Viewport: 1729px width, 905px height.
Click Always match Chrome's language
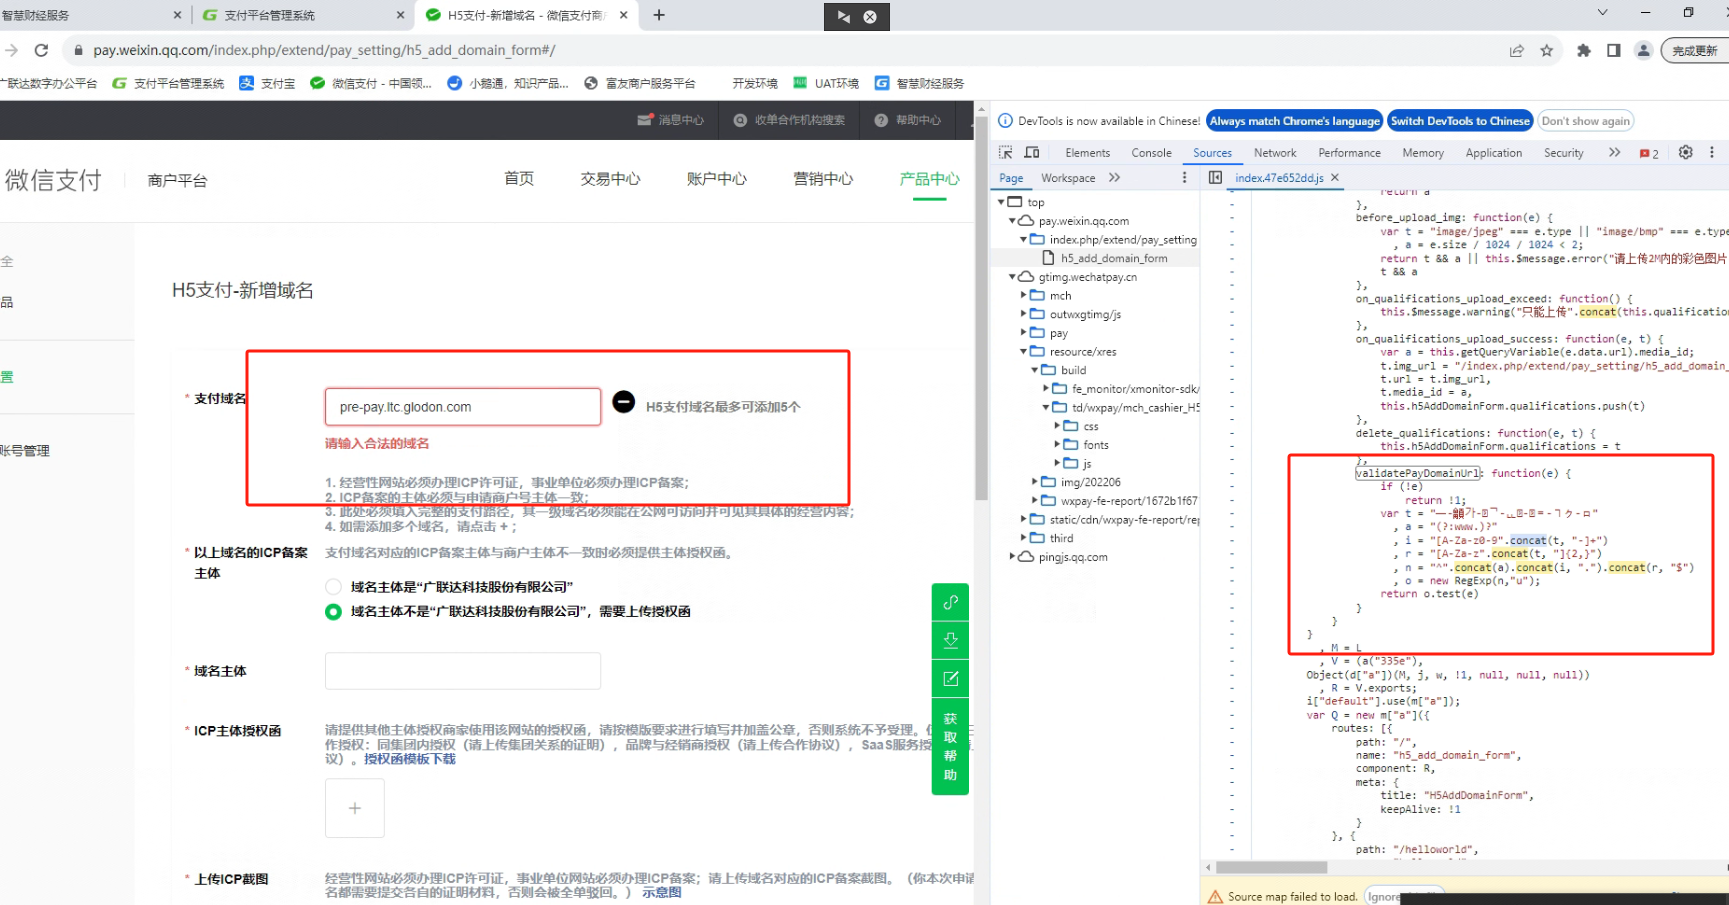(x=1295, y=121)
